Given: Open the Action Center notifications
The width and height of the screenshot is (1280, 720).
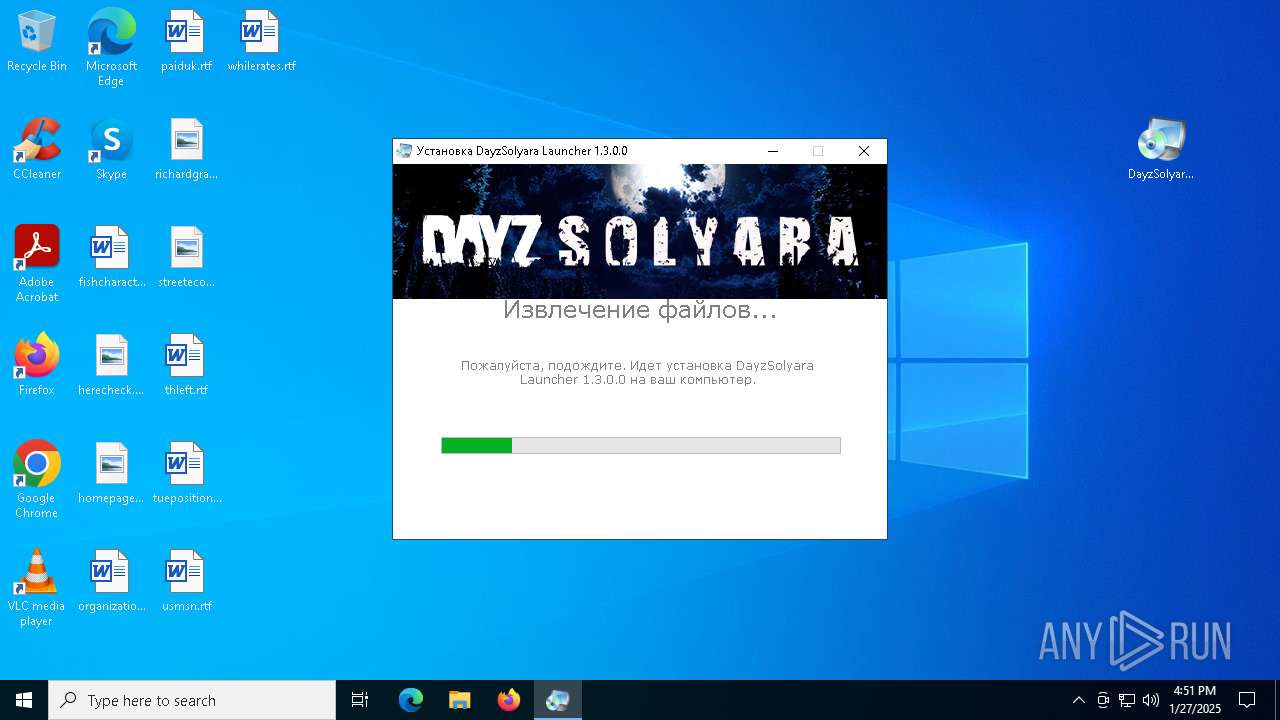Looking at the screenshot, I should (x=1247, y=700).
